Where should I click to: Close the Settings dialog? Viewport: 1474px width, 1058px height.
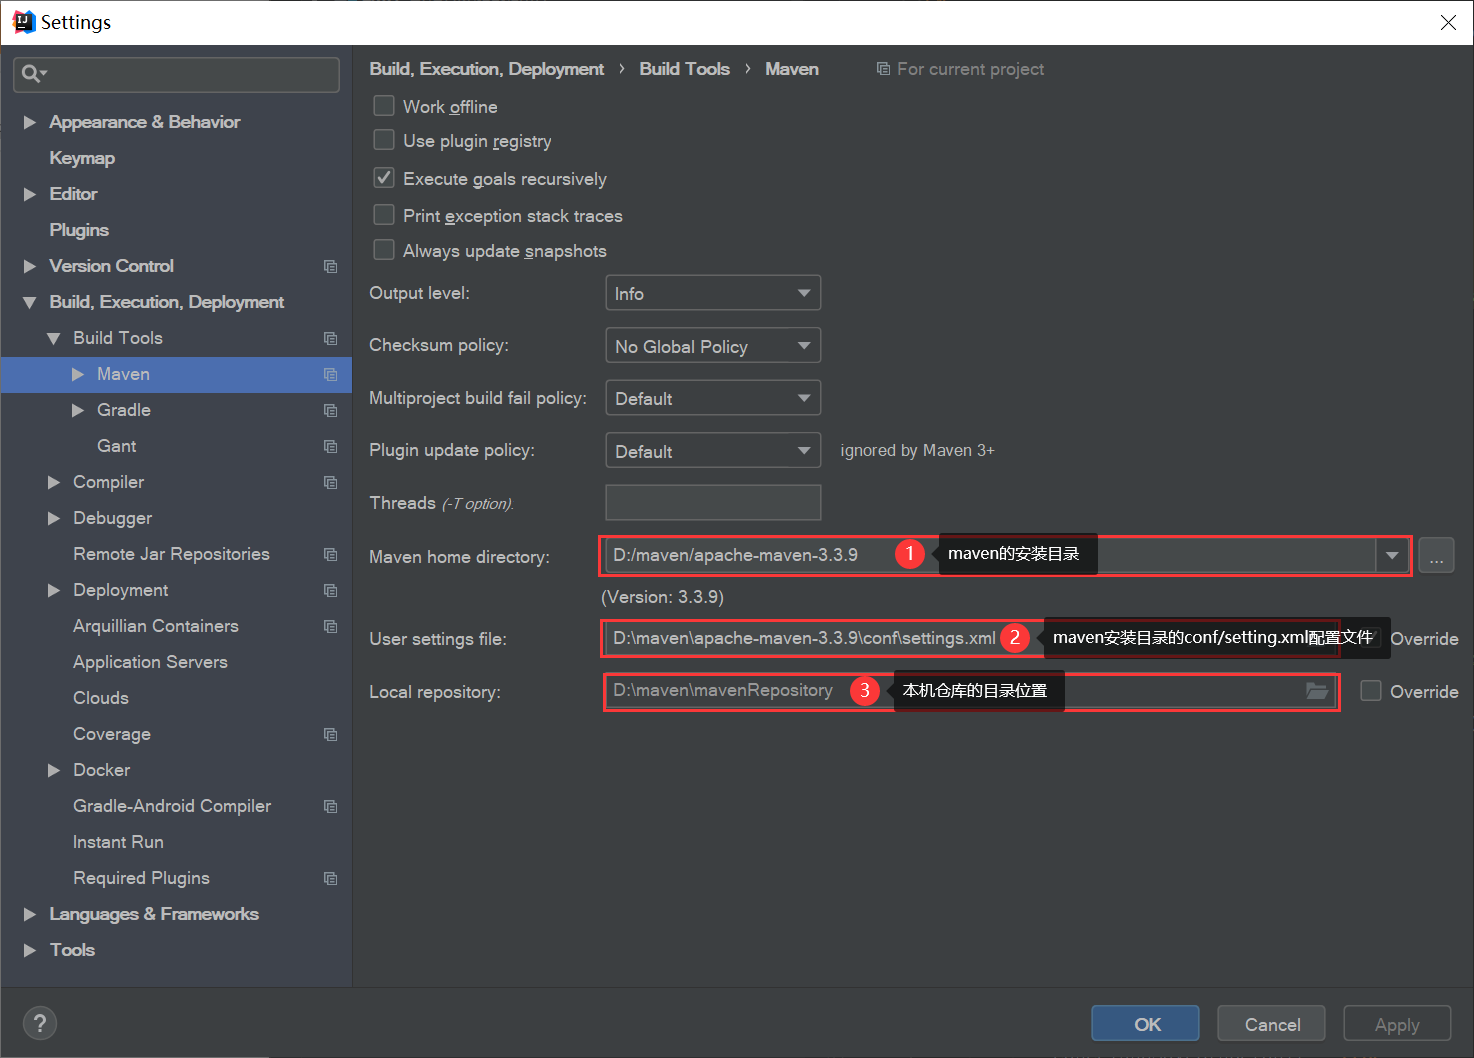tap(1448, 22)
